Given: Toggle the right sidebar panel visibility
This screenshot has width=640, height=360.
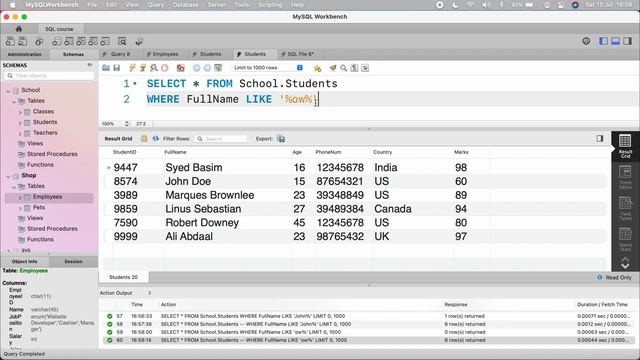Looking at the screenshot, I should (628, 41).
